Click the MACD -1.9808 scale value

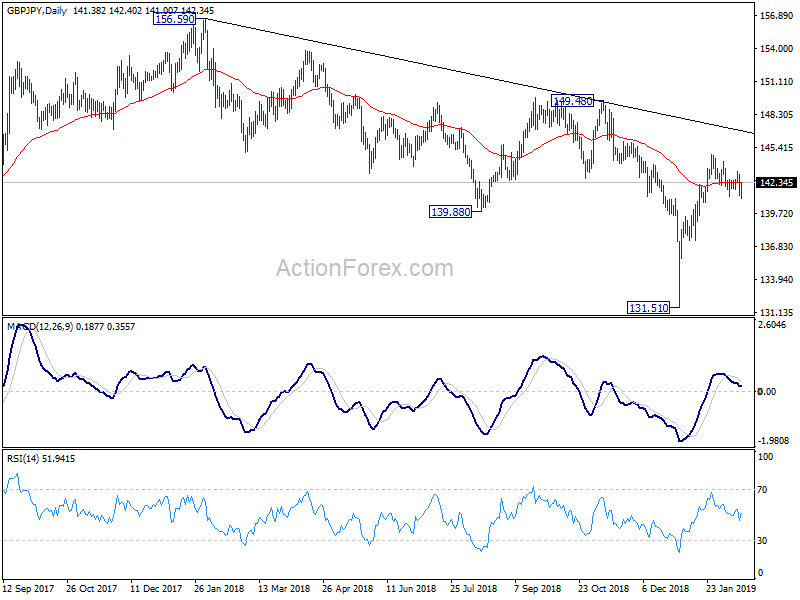pos(772,440)
